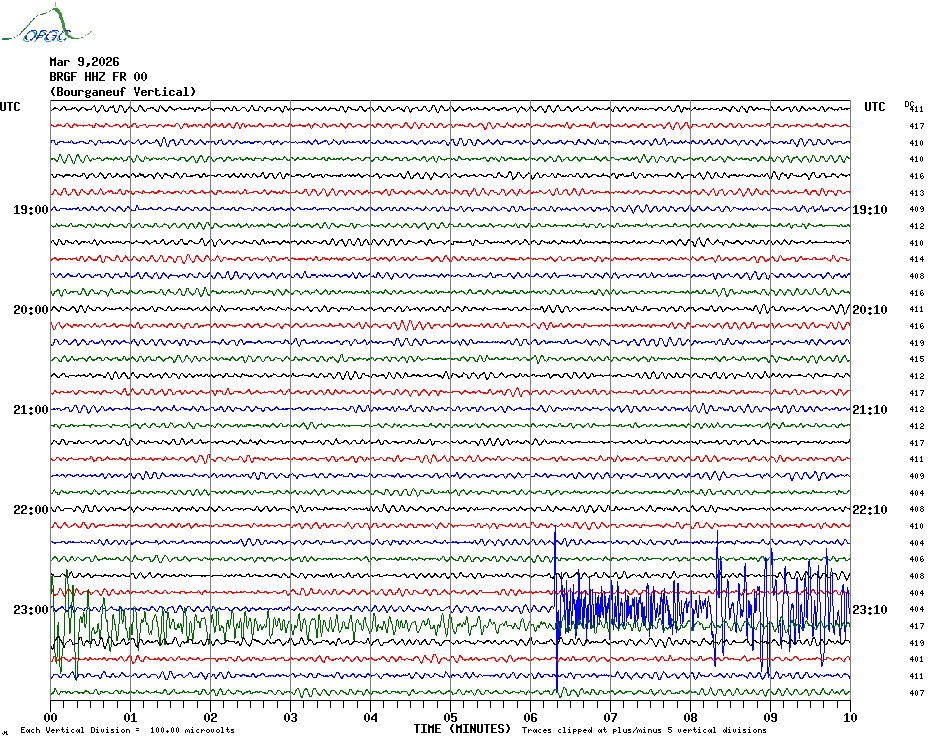930x744 pixels.
Task: Click the Mar 9,2026 date text
Action: [x=84, y=61]
